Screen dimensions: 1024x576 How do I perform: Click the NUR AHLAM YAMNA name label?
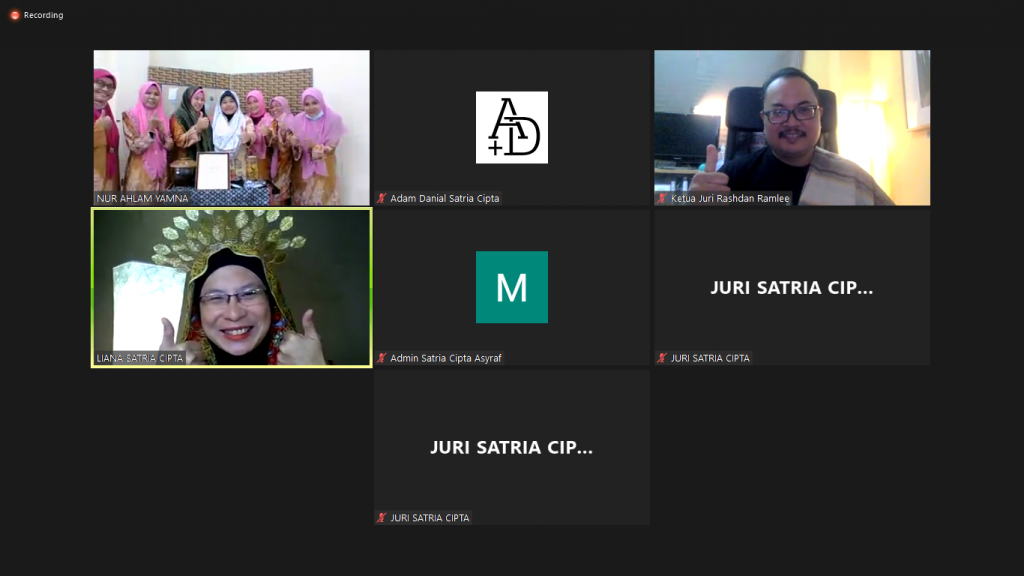[142, 198]
